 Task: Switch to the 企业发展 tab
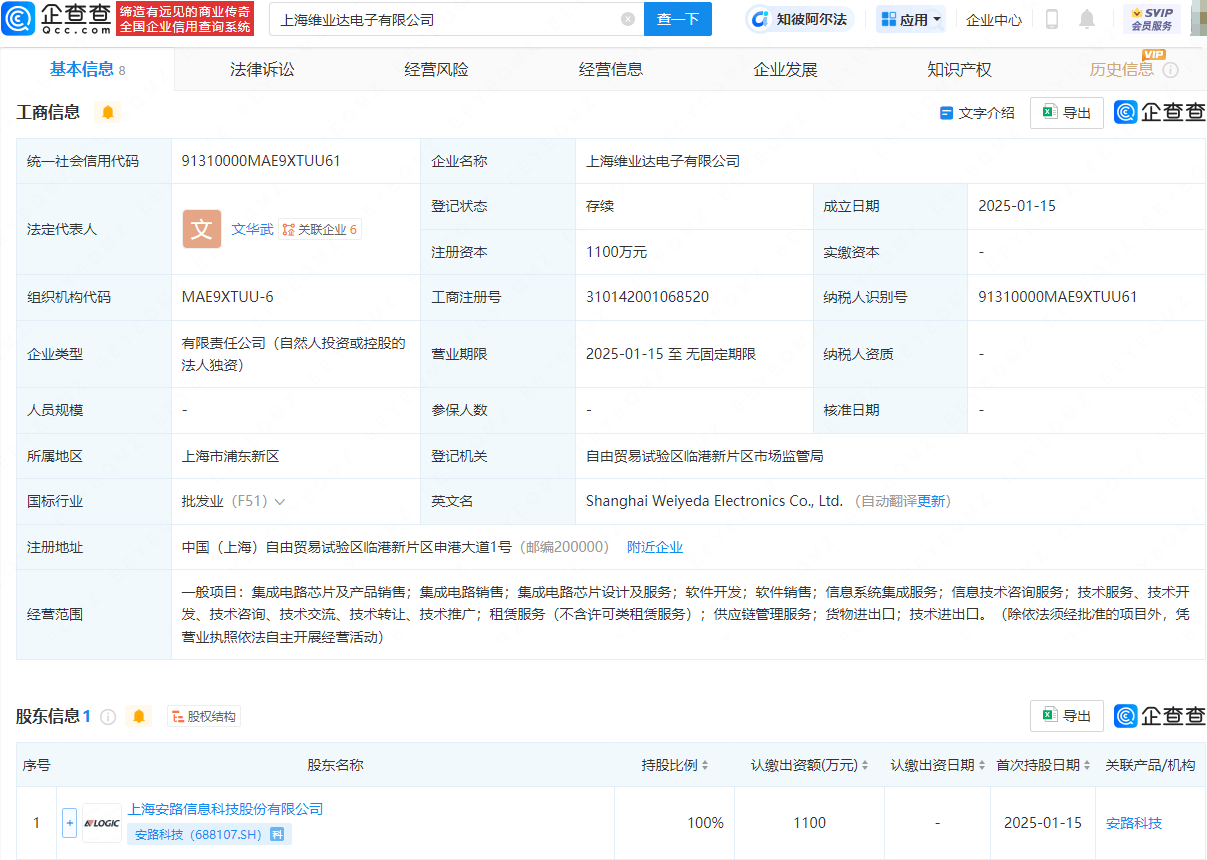785,69
